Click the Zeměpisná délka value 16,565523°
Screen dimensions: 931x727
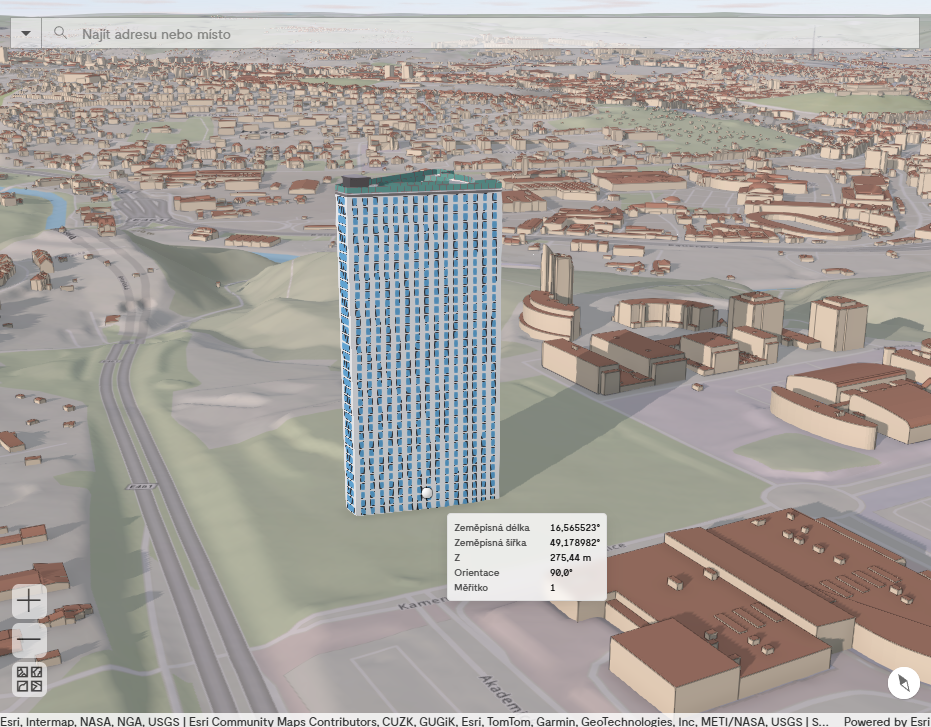(x=574, y=527)
